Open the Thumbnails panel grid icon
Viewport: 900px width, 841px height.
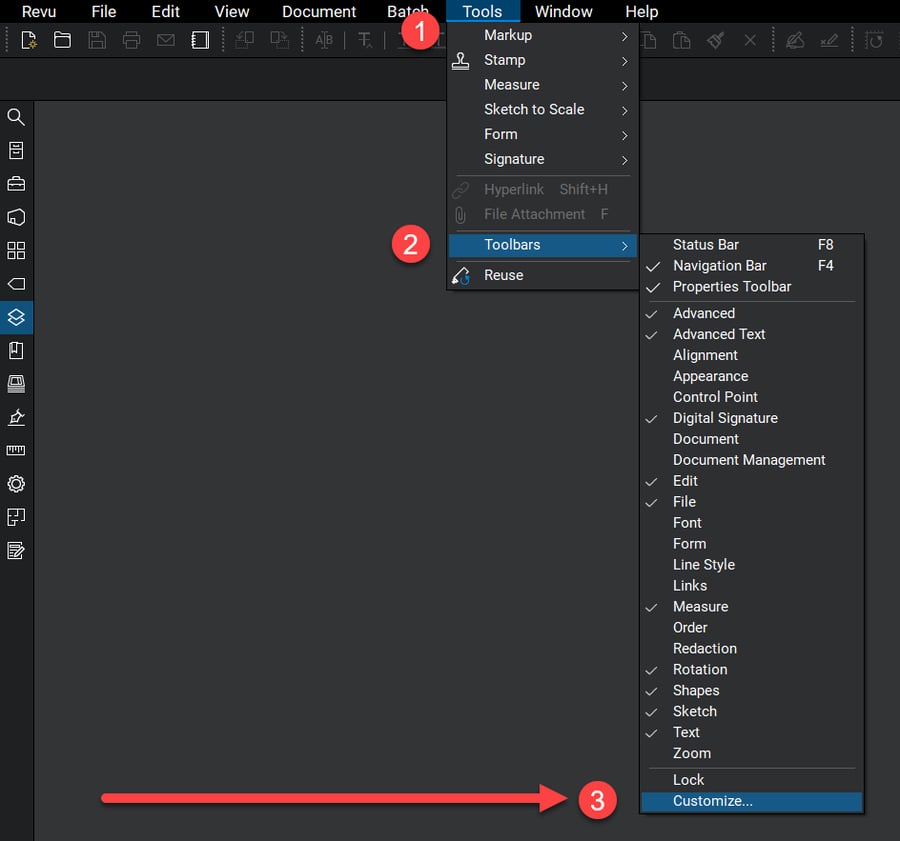tap(16, 251)
